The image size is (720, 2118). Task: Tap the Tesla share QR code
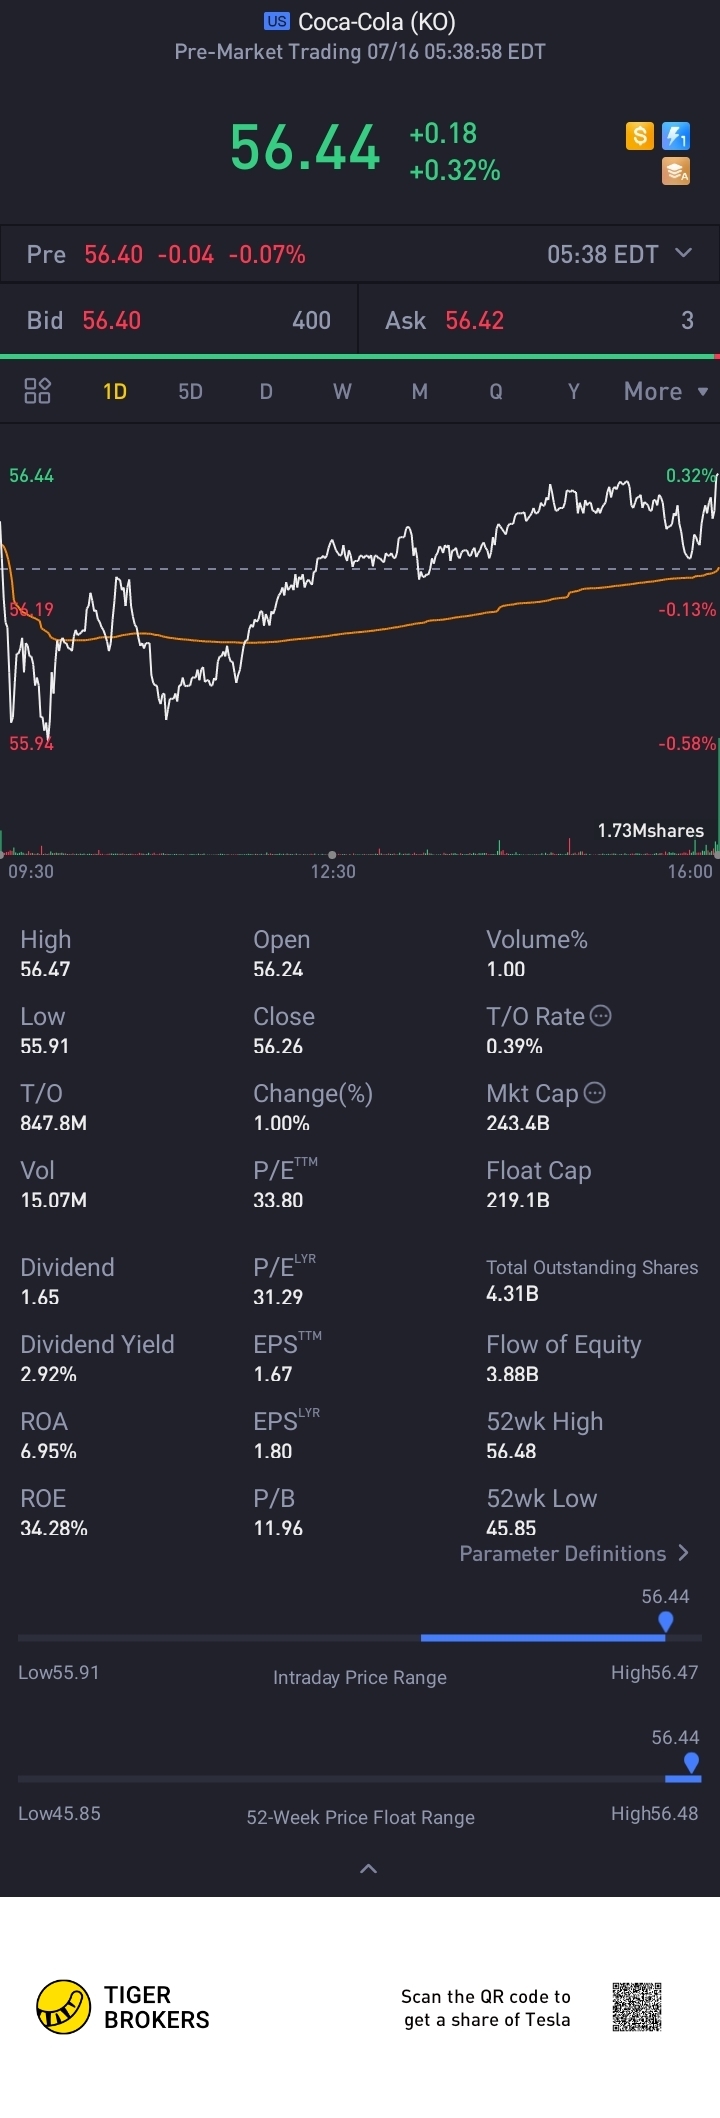(x=637, y=2006)
